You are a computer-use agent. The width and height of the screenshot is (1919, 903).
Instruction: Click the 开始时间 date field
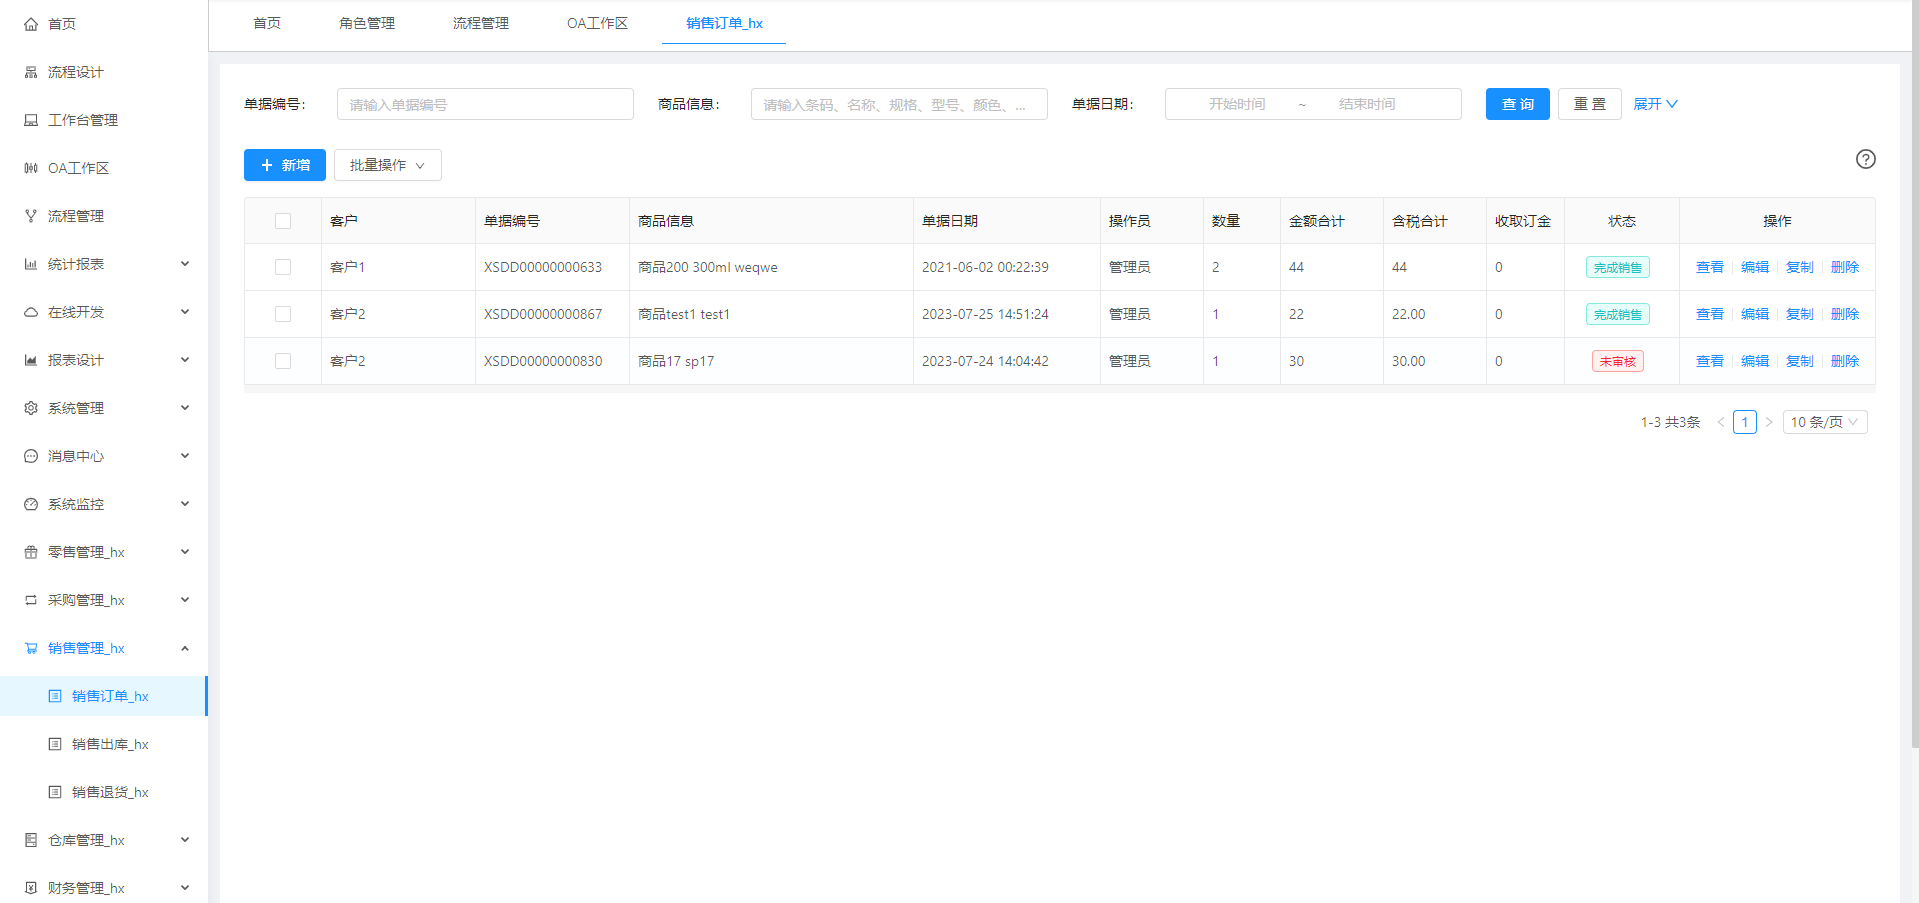pos(1237,104)
